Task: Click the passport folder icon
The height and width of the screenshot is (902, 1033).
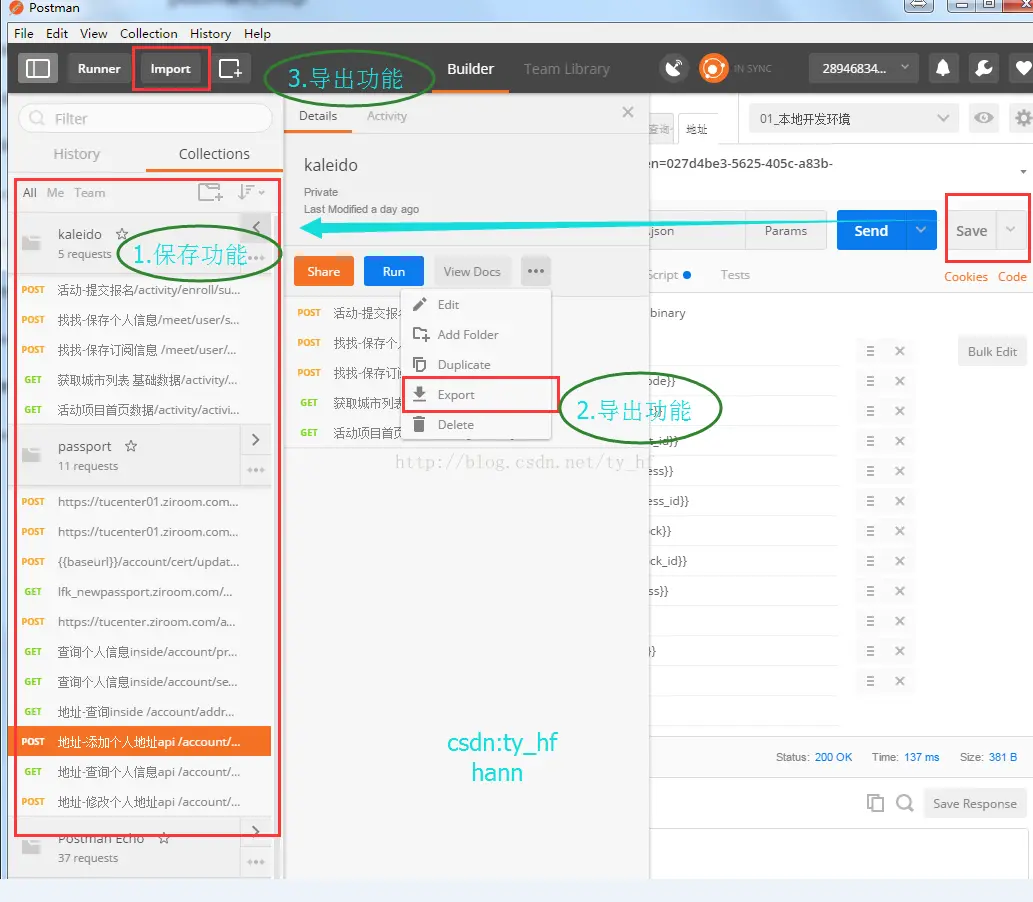Action: [31, 455]
